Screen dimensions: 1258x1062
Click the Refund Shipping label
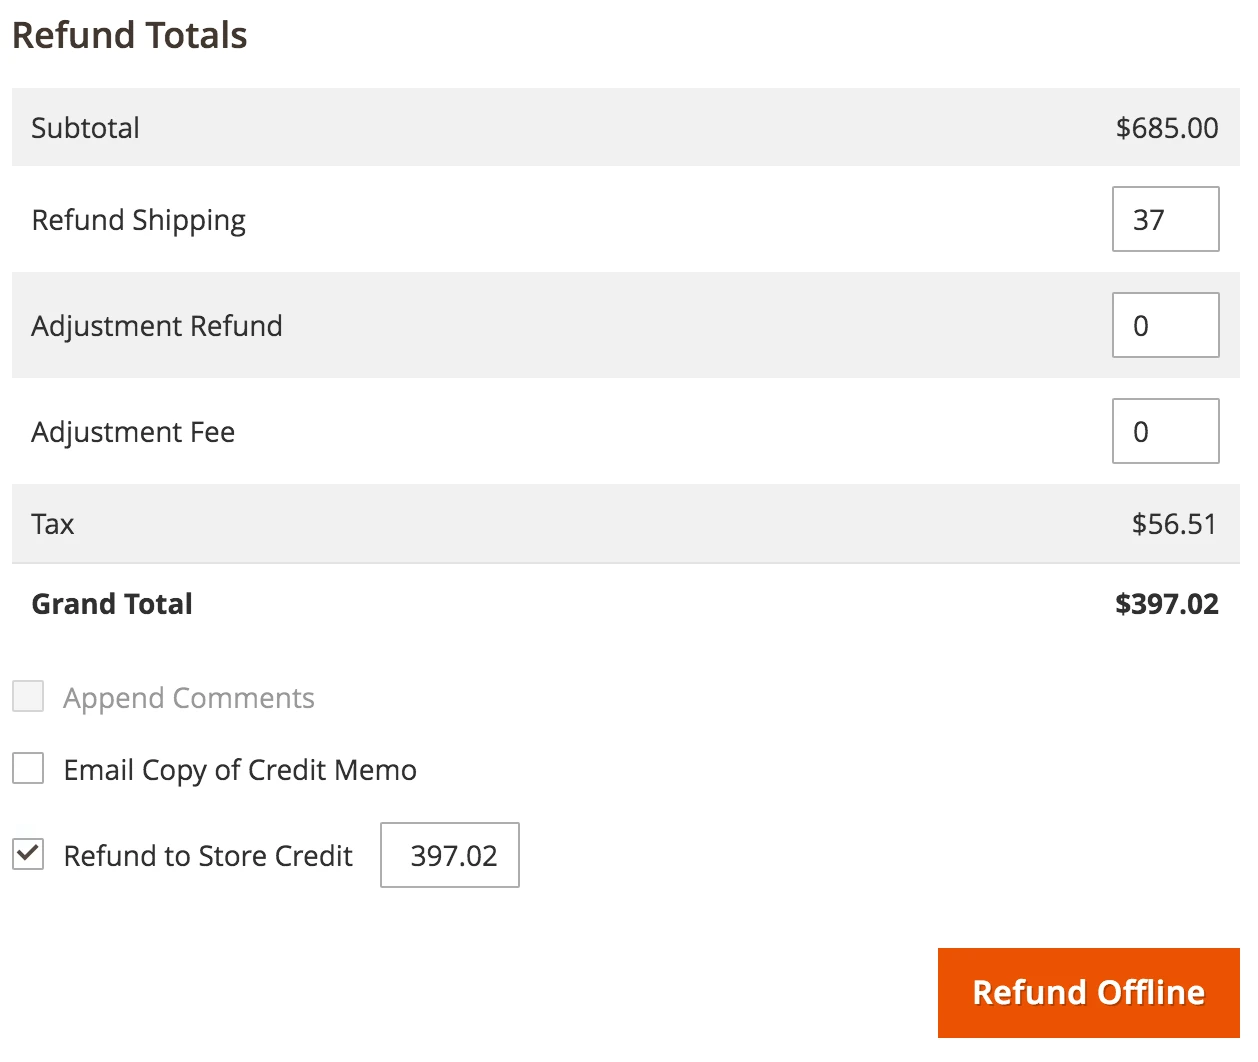pyautogui.click(x=139, y=219)
